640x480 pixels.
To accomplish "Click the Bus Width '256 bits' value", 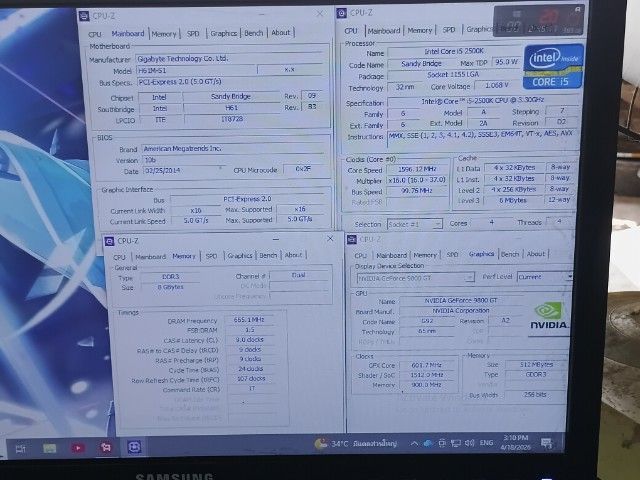I will click(x=535, y=395).
